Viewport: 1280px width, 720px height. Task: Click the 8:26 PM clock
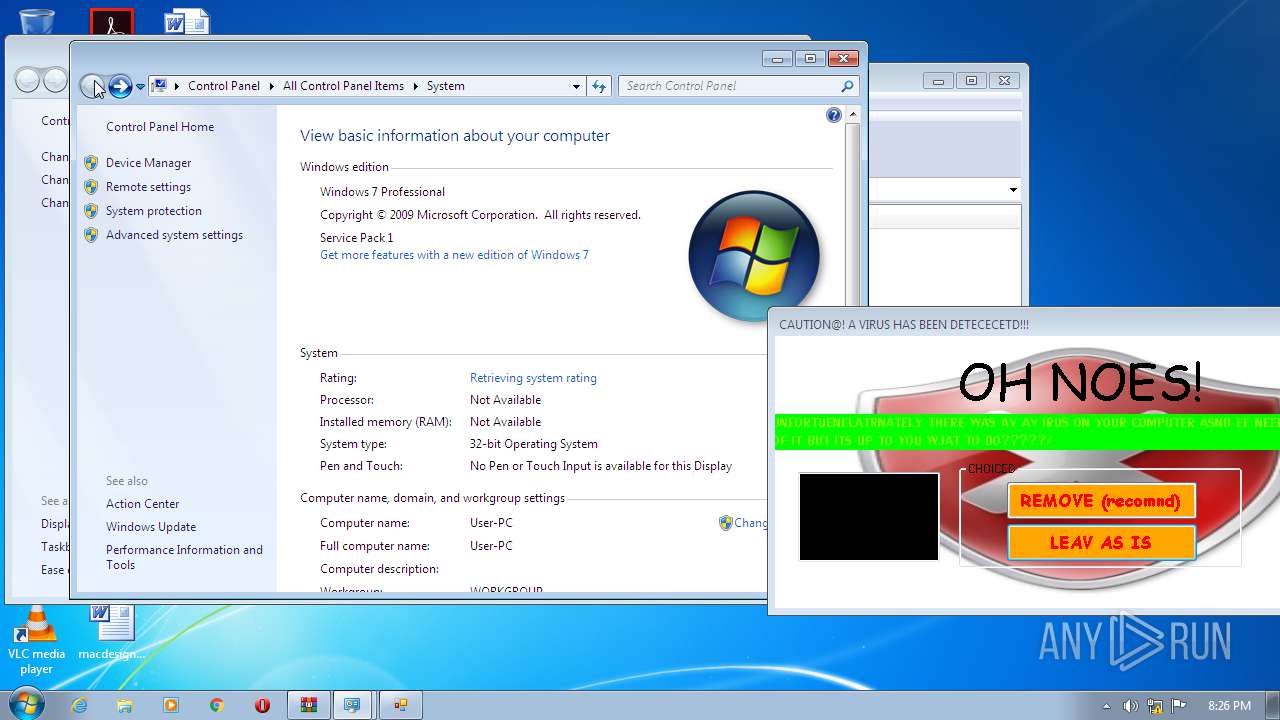pyautogui.click(x=1229, y=706)
